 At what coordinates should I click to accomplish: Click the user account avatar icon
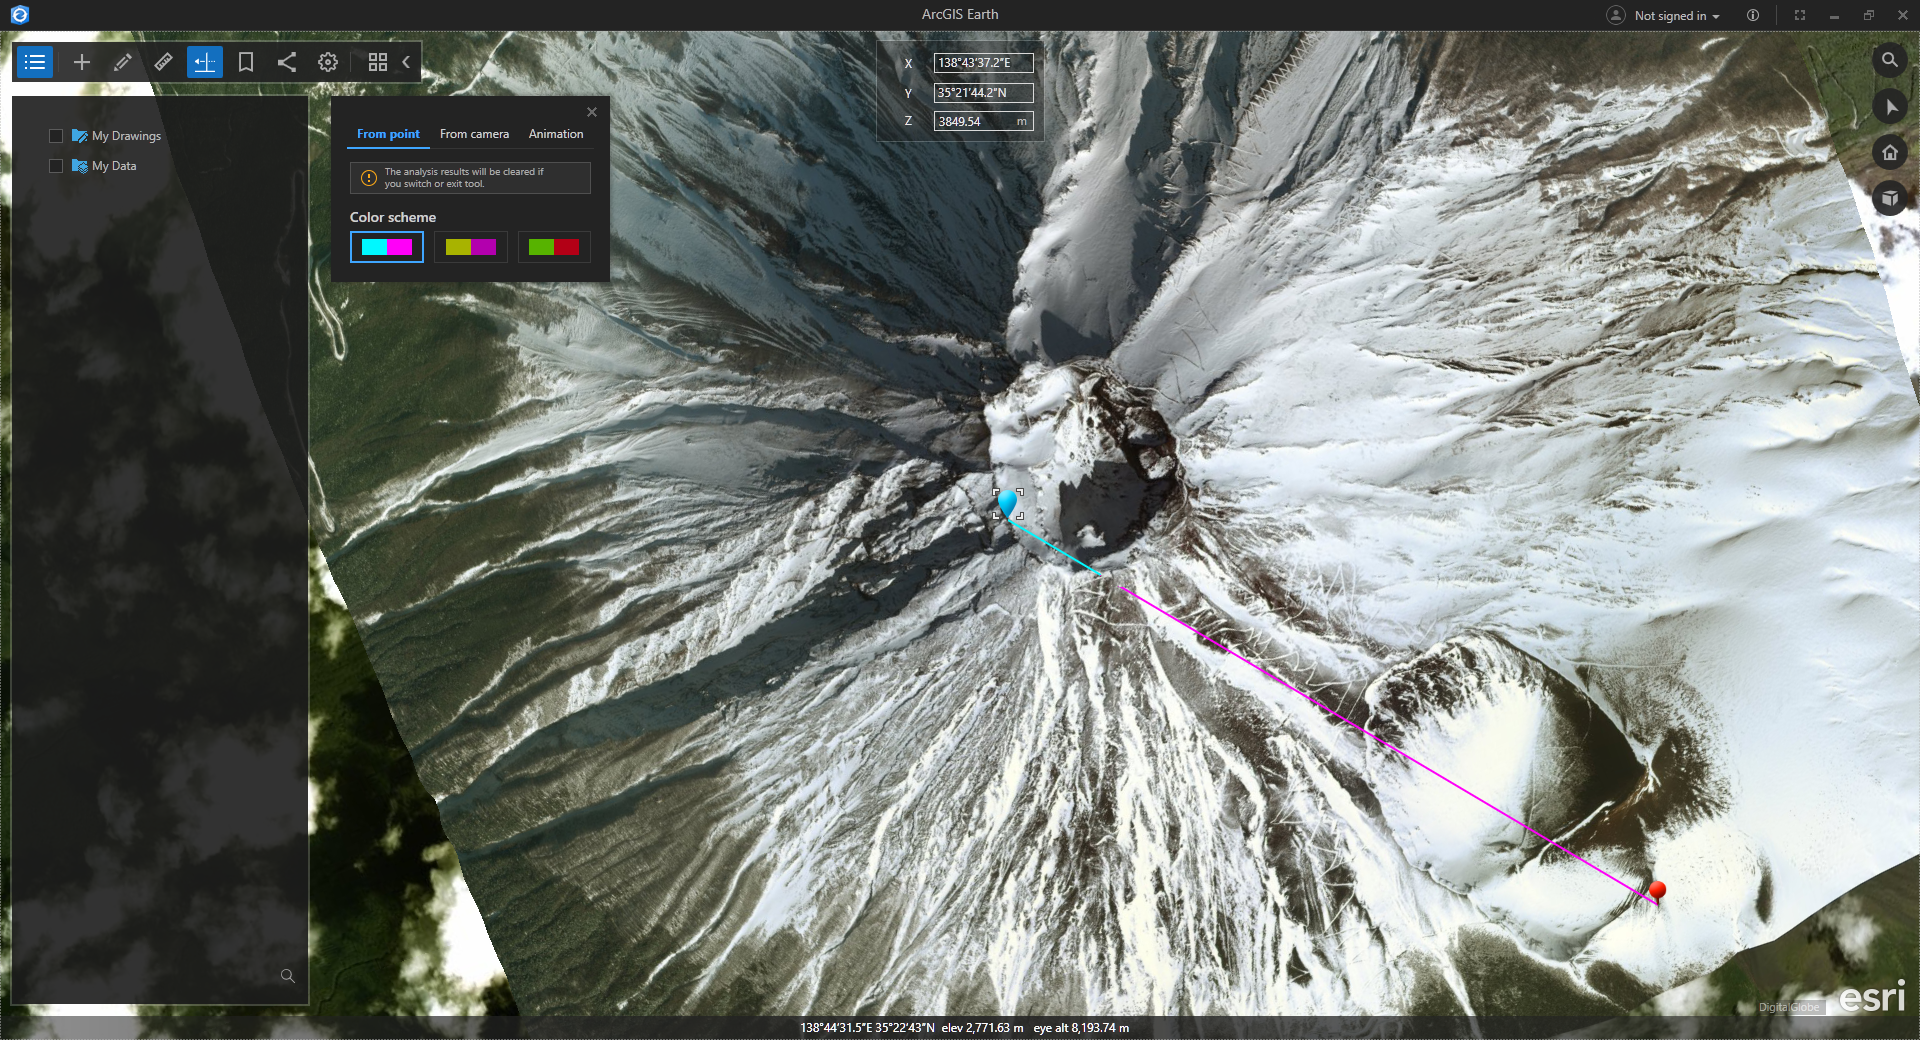tap(1616, 15)
